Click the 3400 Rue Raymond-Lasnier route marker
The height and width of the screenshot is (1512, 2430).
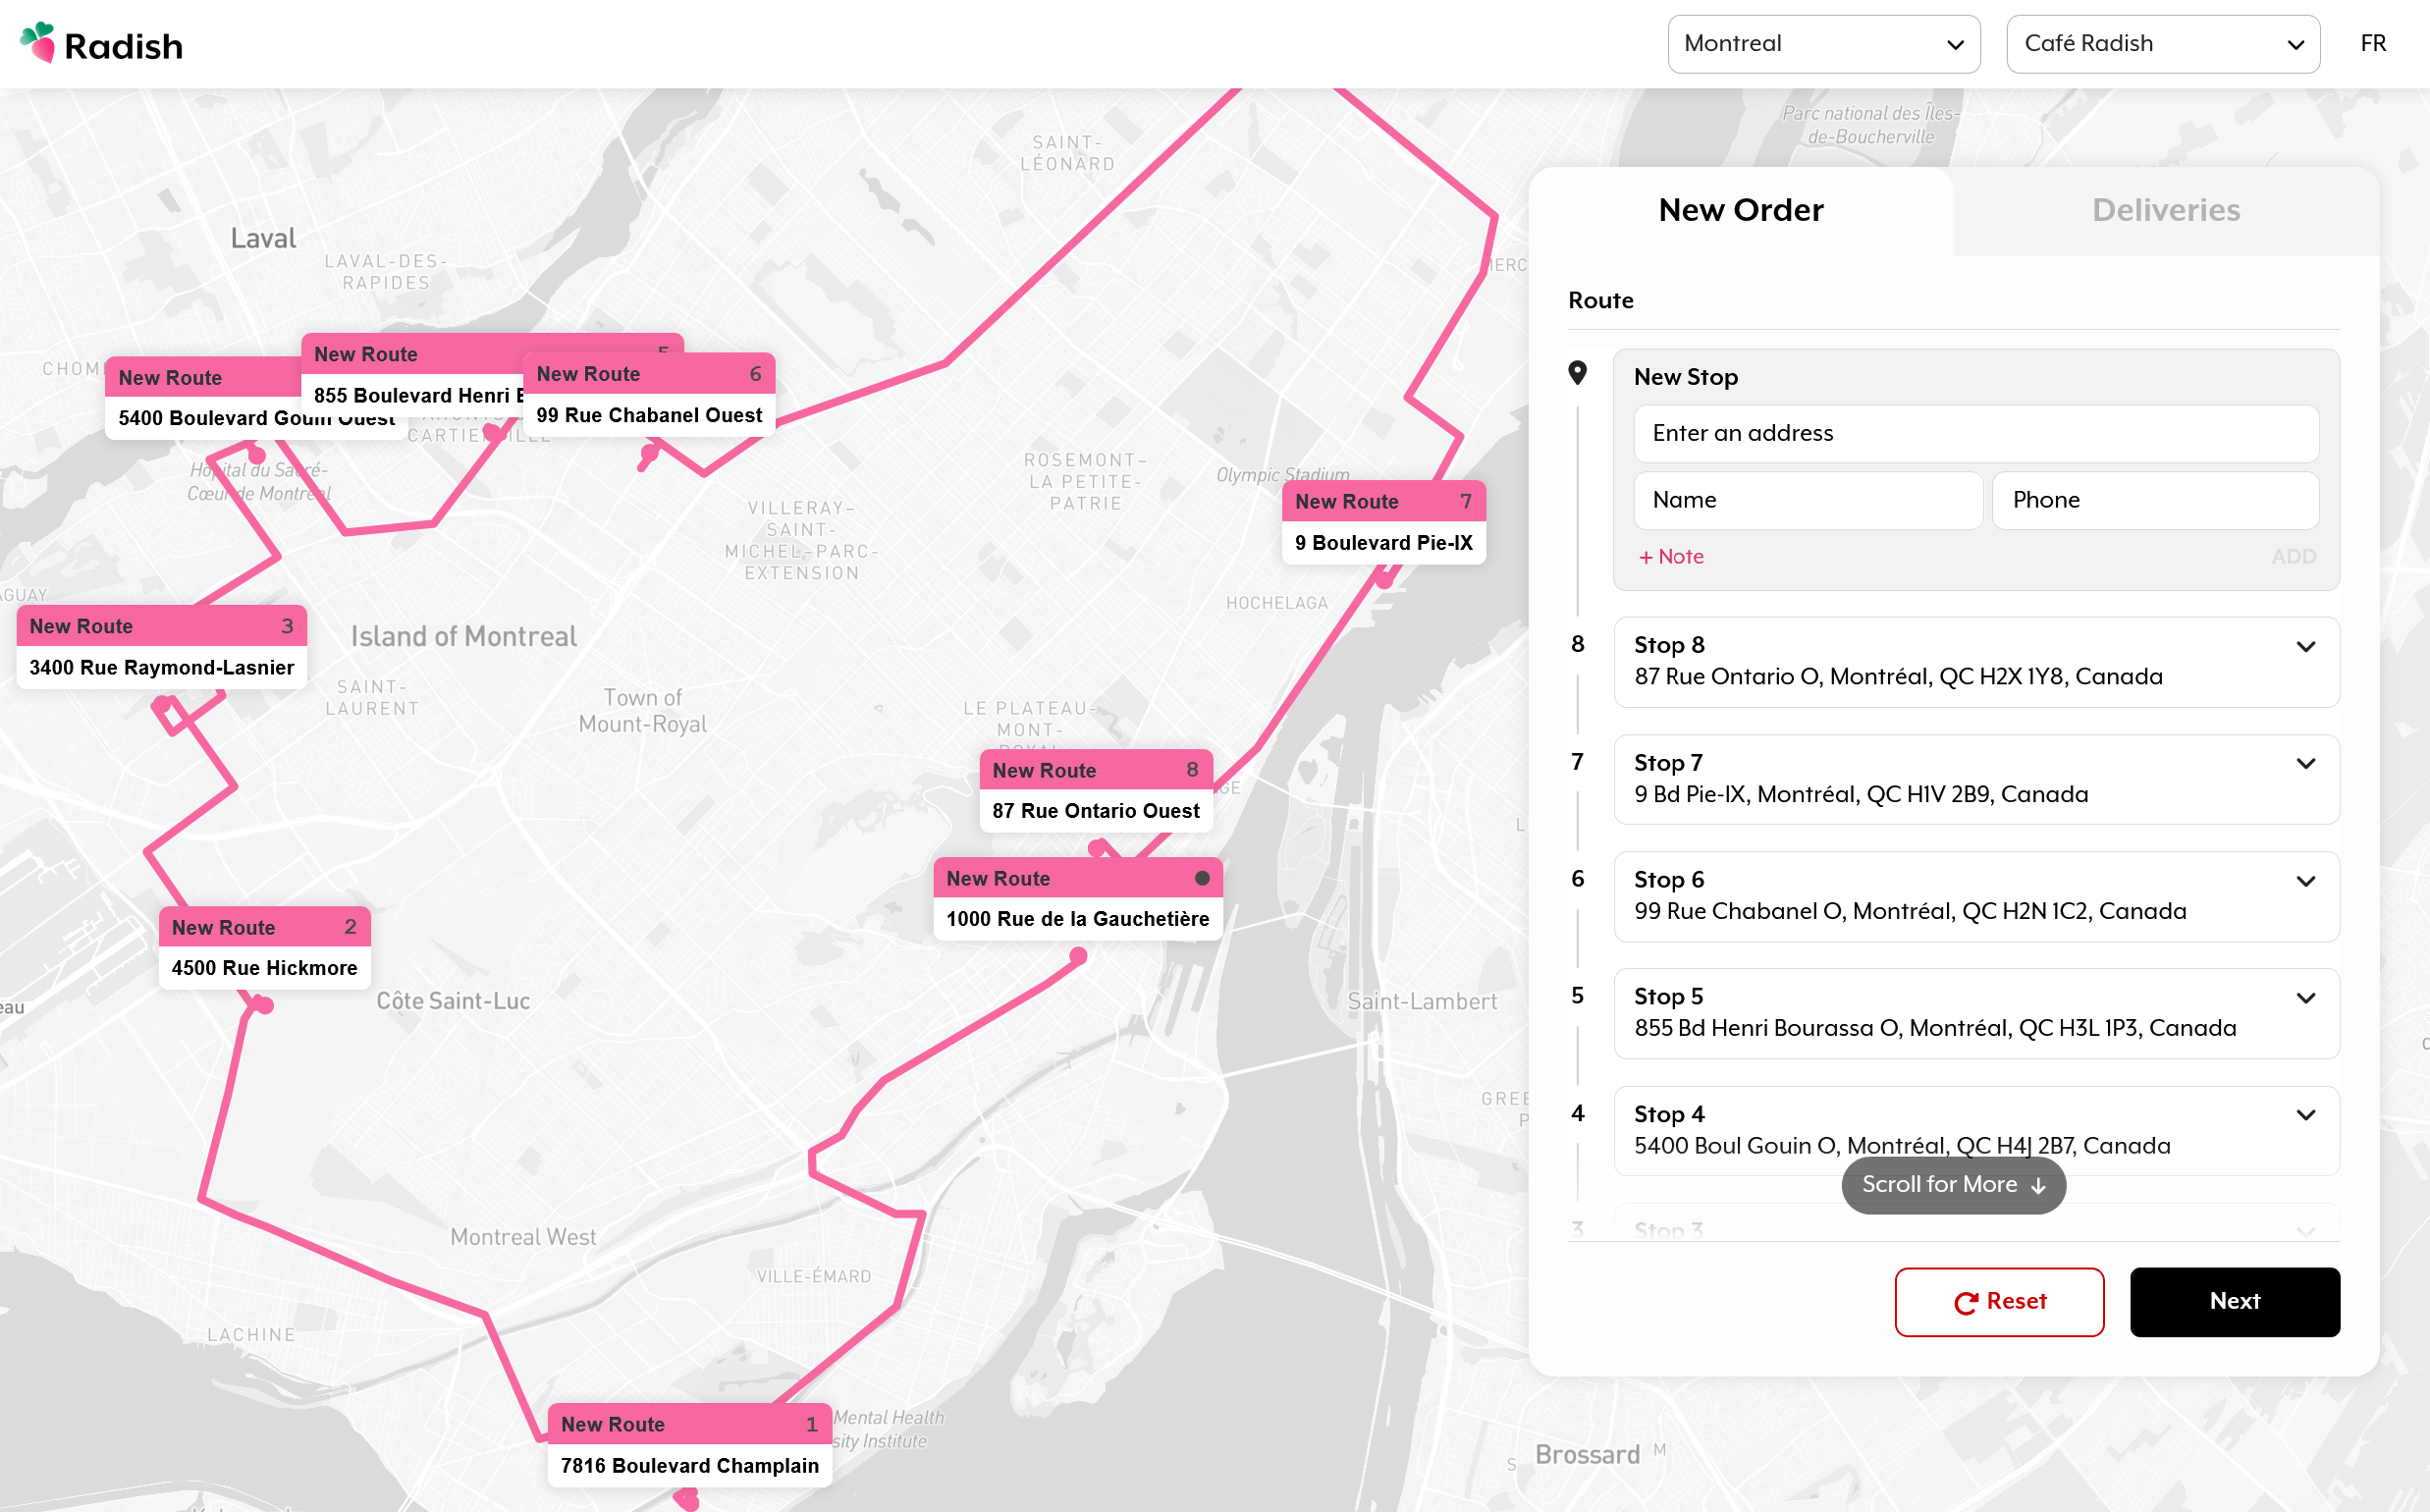click(161, 646)
